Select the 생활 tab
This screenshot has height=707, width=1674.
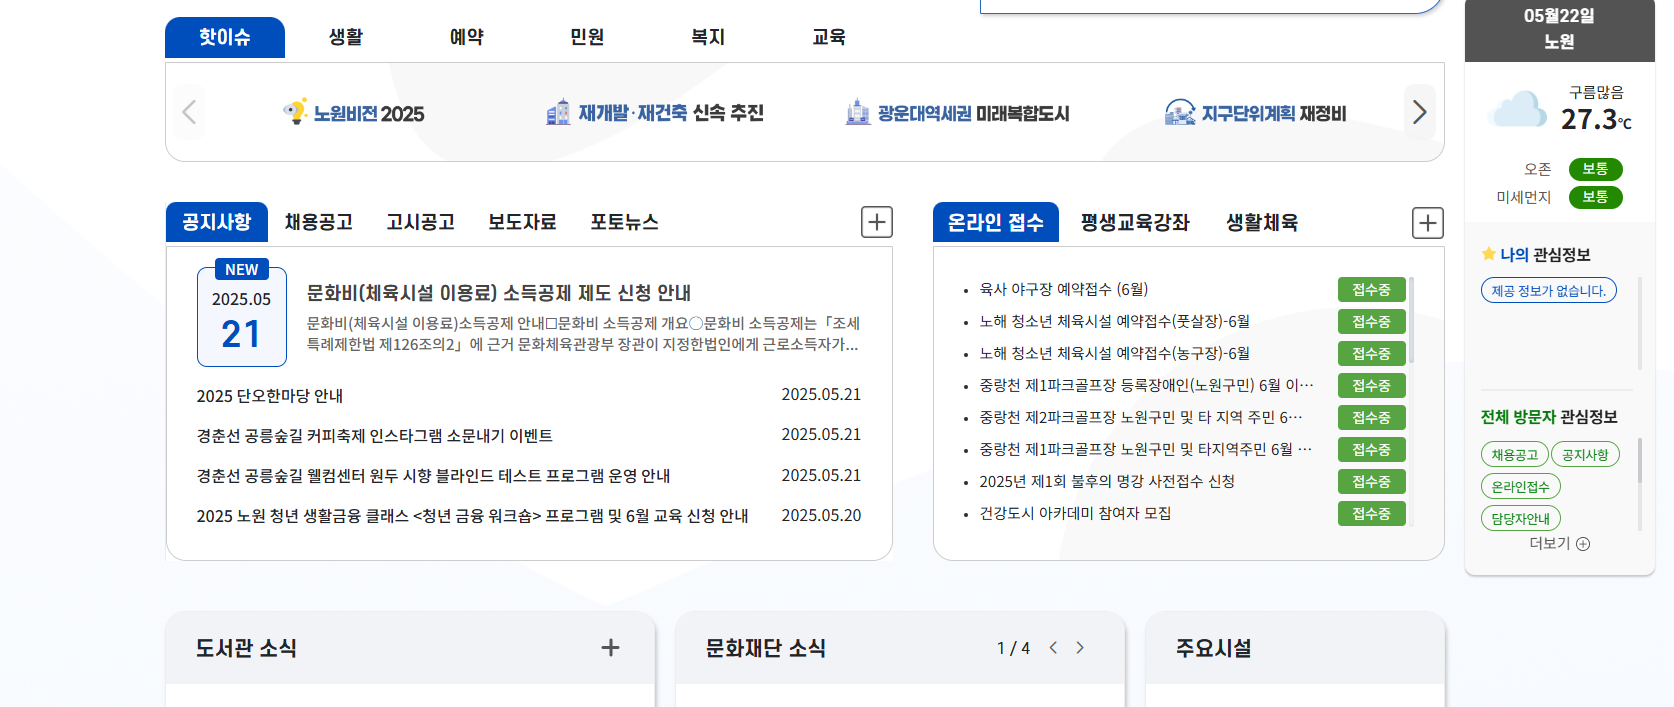pyautogui.click(x=346, y=37)
